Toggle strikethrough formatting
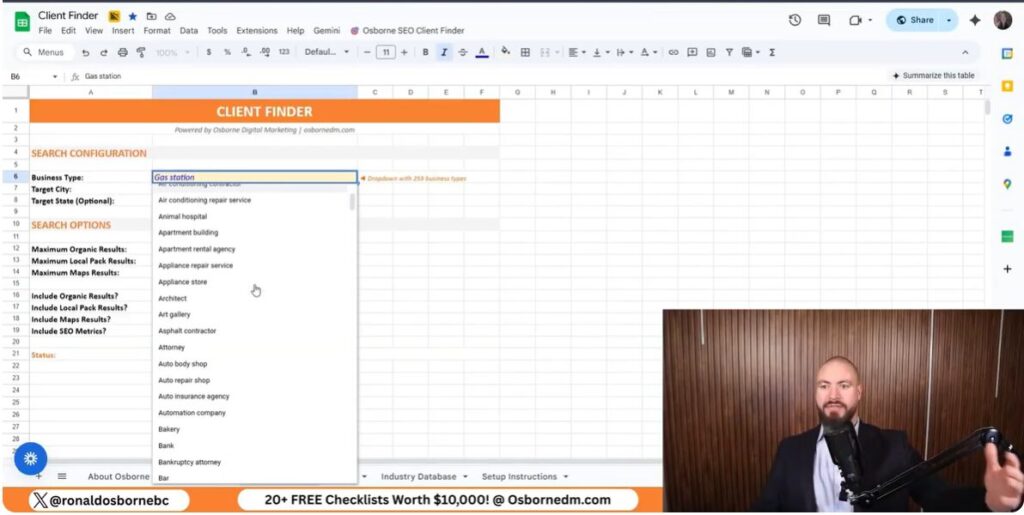Image resolution: width=1024 pixels, height=515 pixels. pyautogui.click(x=463, y=52)
